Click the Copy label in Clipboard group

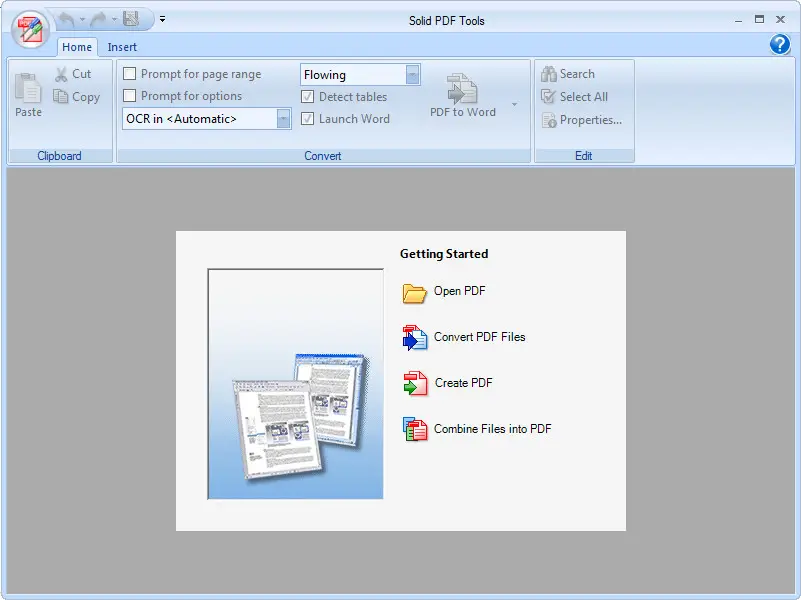86,97
